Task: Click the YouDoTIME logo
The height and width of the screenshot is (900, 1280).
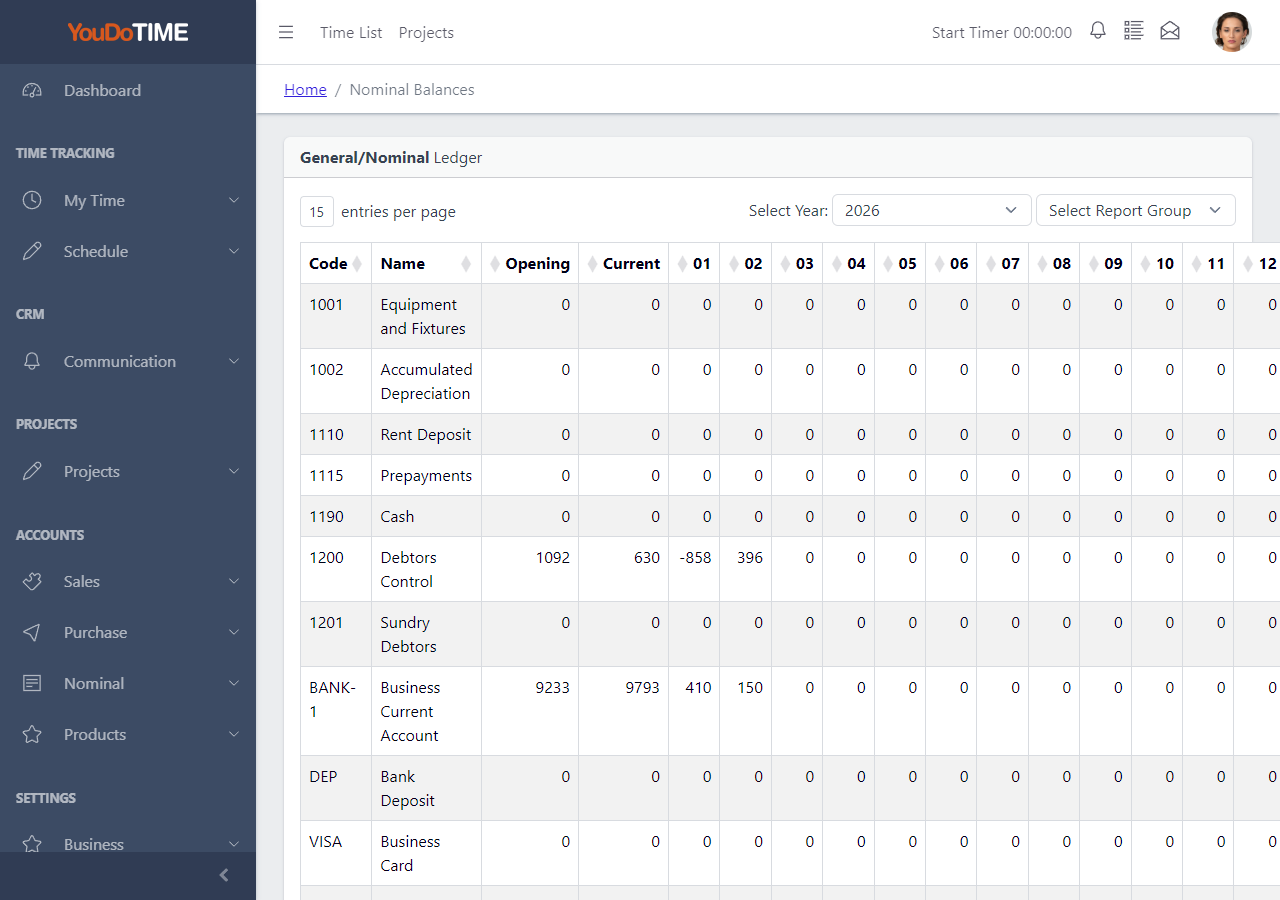Action: [x=128, y=32]
